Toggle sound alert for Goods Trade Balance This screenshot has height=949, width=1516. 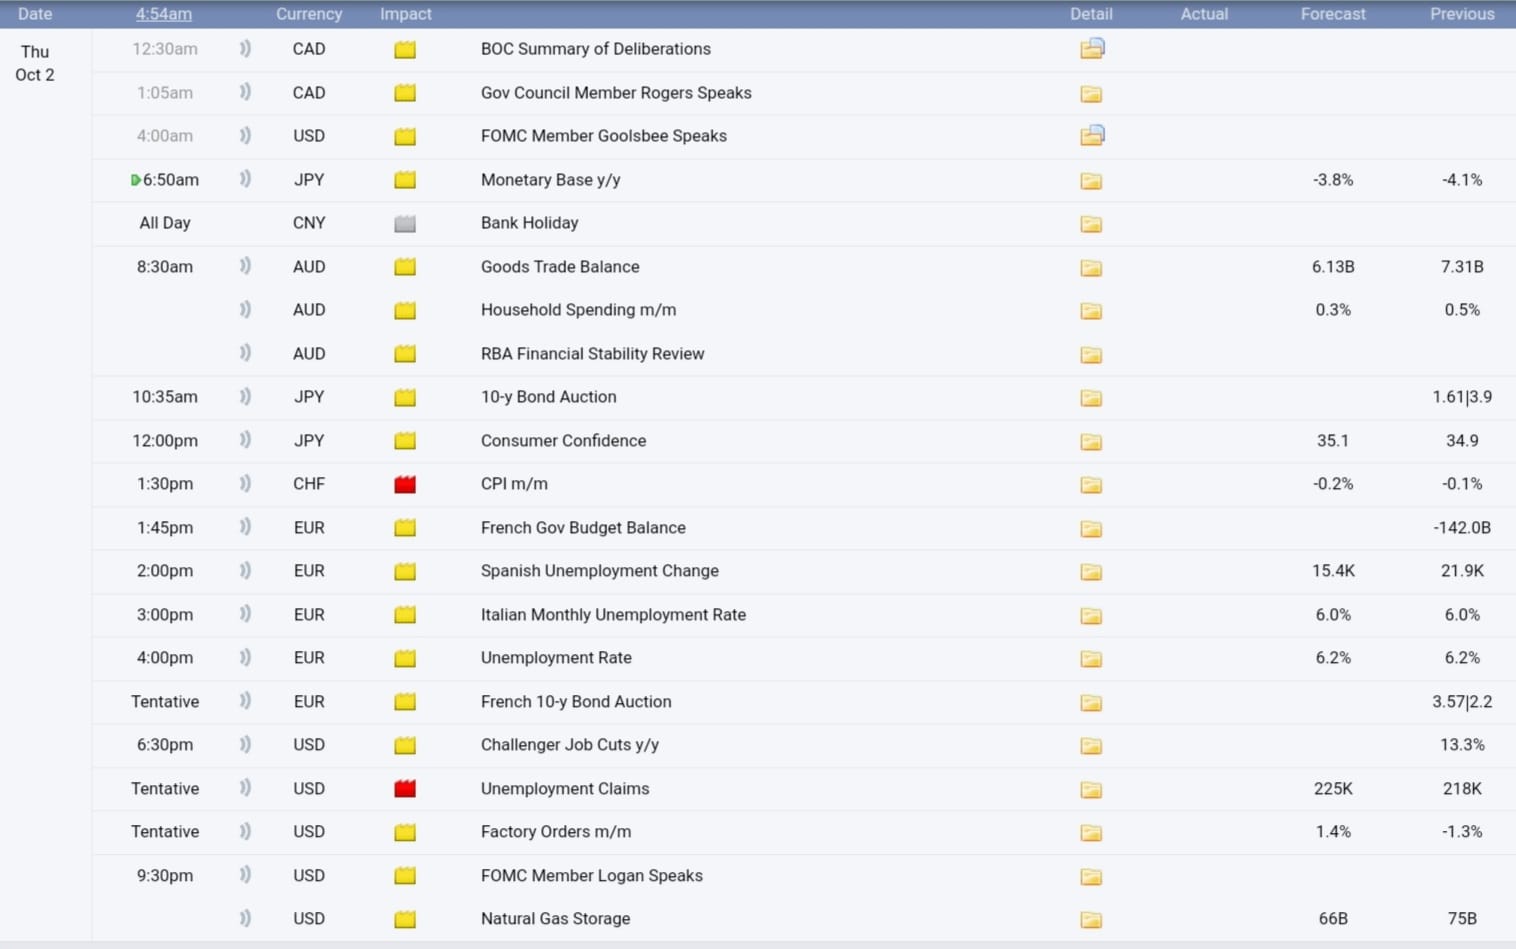pos(245,266)
